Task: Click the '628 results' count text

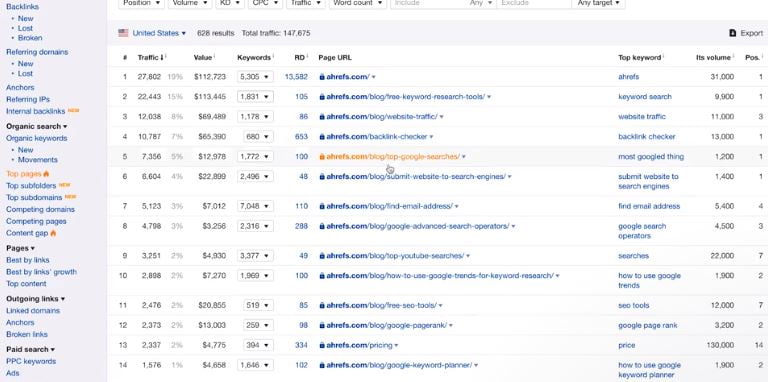Action: [216, 33]
